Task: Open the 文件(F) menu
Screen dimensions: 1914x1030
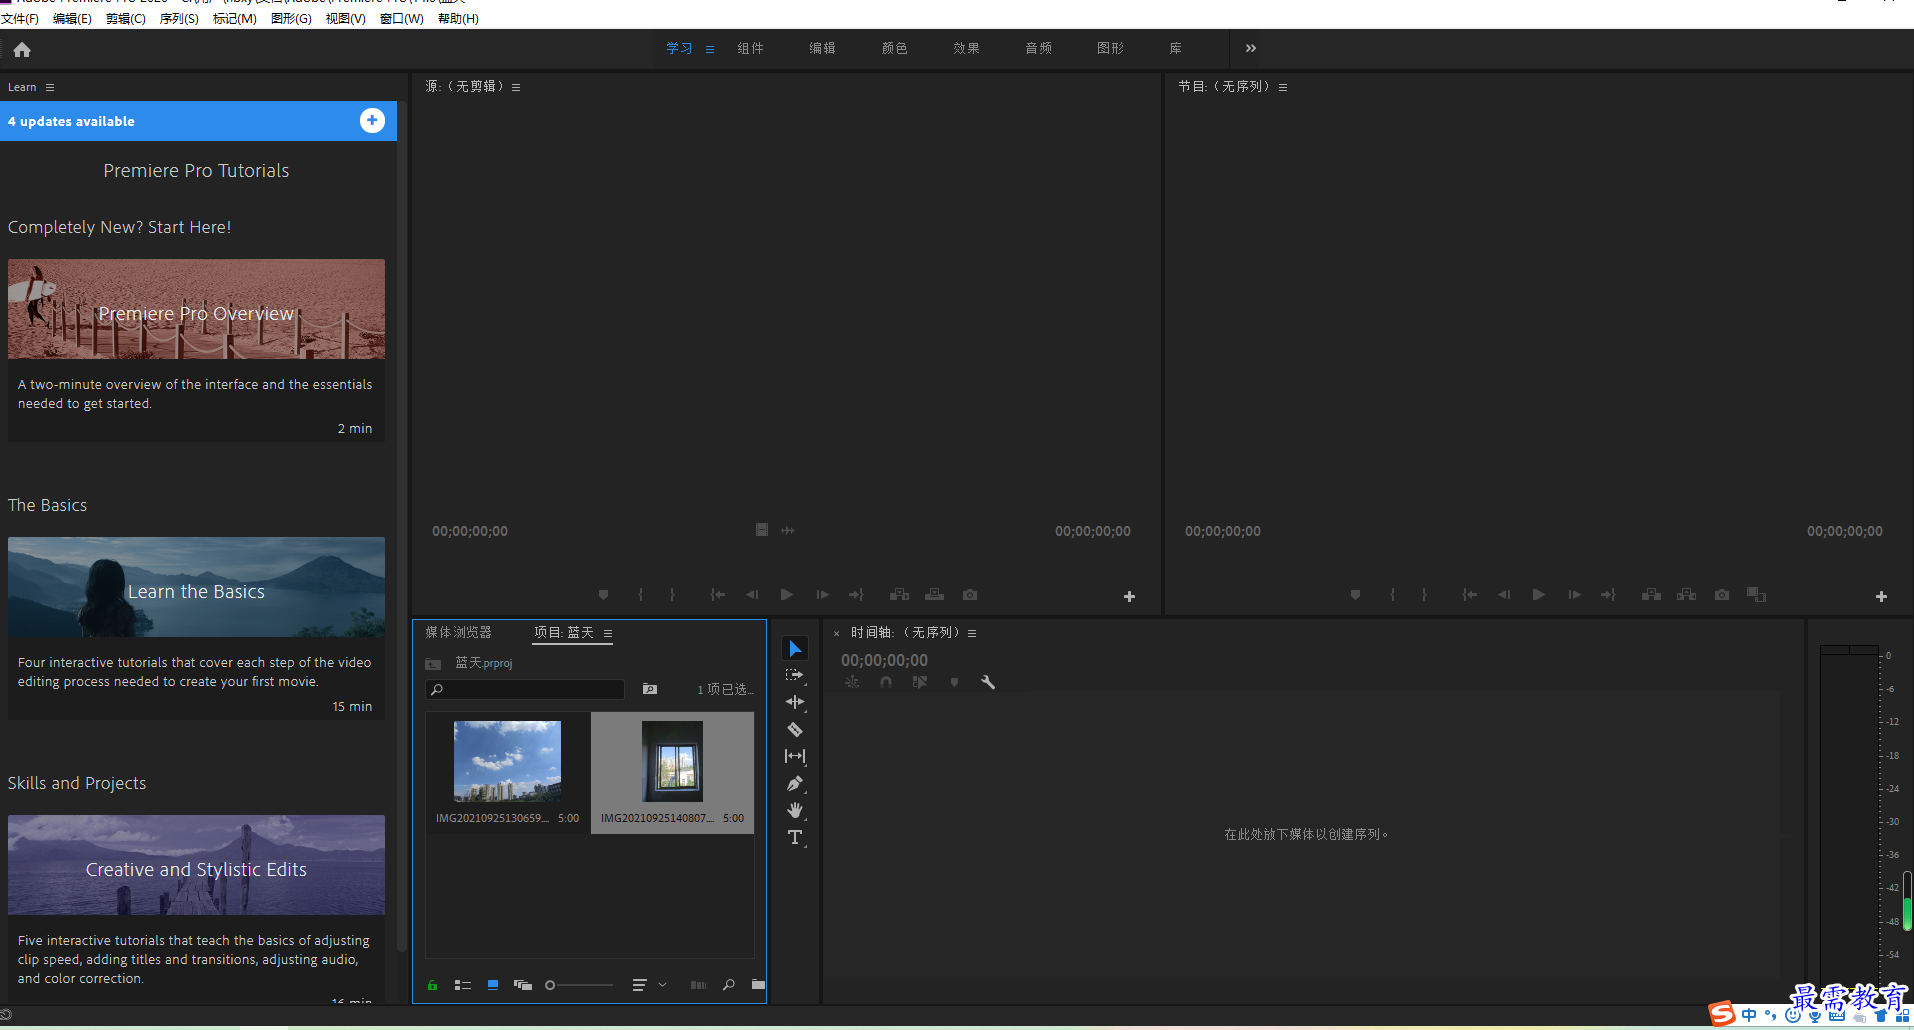Action: click(20, 19)
